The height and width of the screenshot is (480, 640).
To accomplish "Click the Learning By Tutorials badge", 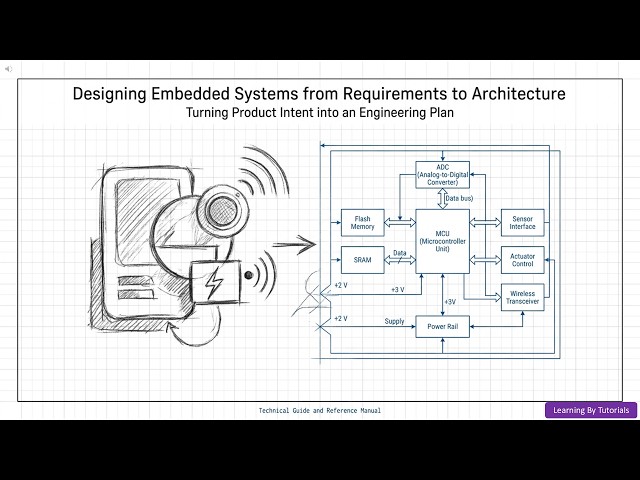I will [591, 410].
